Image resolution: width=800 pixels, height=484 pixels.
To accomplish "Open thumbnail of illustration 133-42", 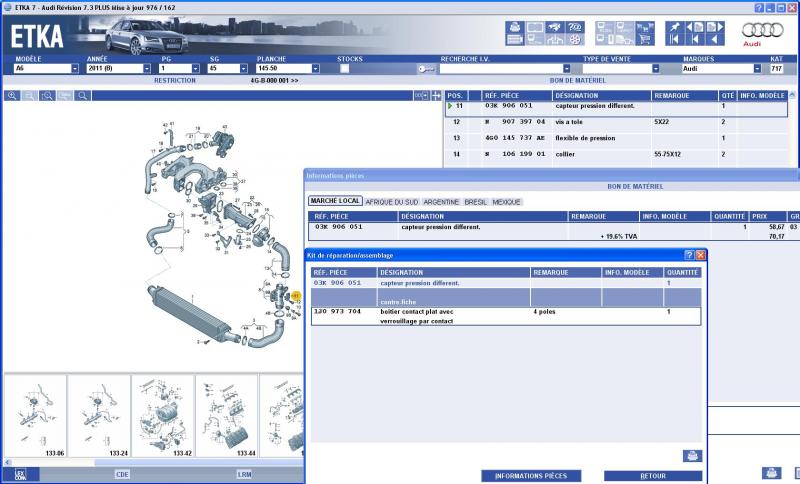I will point(163,416).
